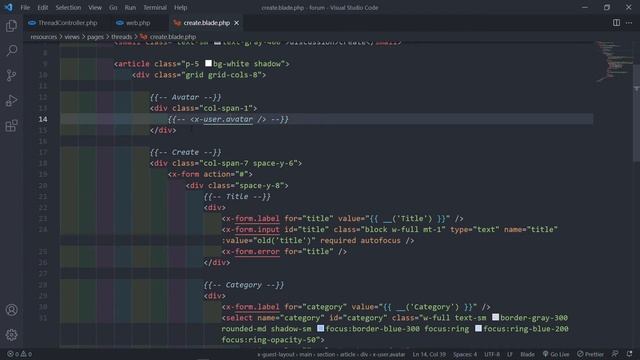
Task: Click the focus:border-blue-300 color swatch
Action: click(321, 328)
